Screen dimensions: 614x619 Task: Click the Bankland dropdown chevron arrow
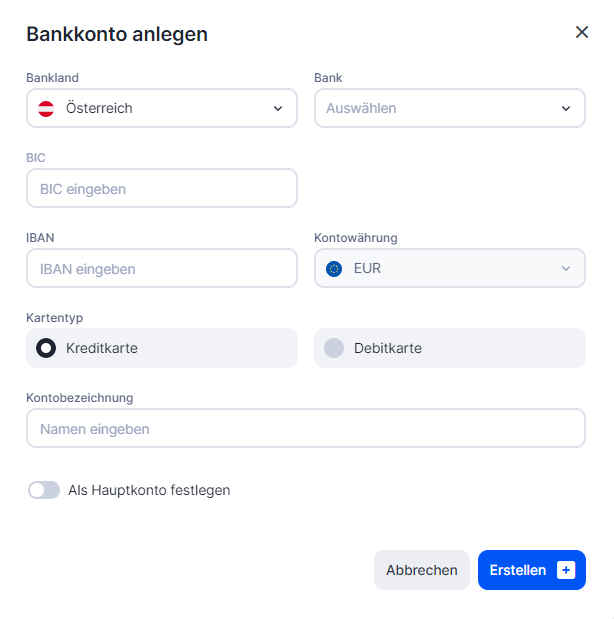(x=278, y=108)
